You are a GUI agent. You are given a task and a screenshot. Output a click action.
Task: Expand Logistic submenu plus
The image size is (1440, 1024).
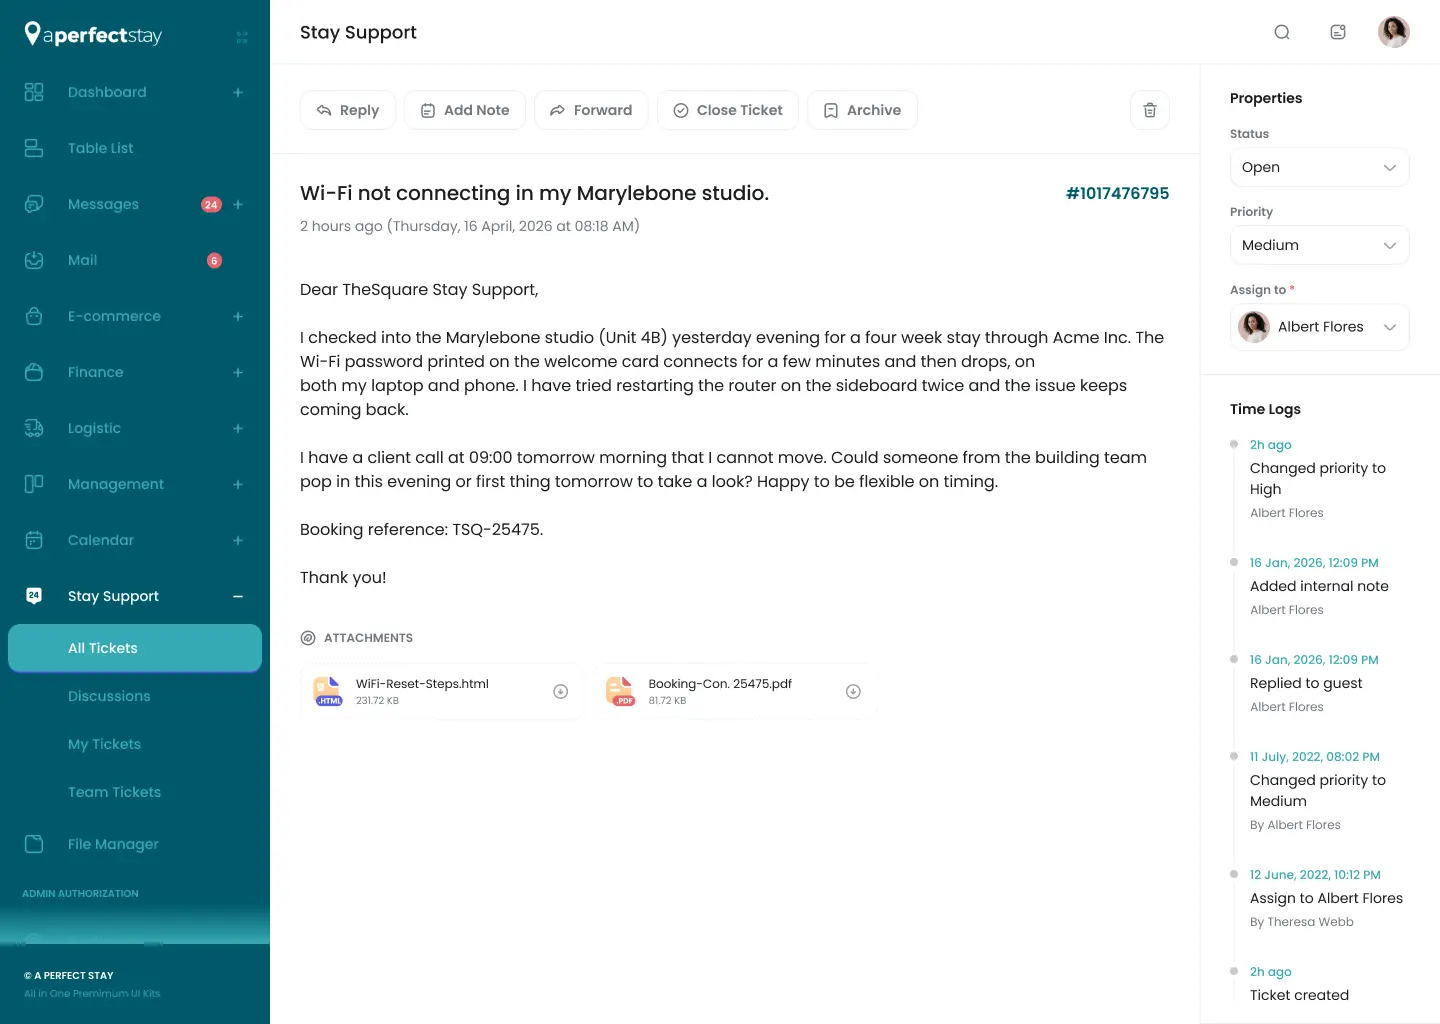click(x=238, y=428)
